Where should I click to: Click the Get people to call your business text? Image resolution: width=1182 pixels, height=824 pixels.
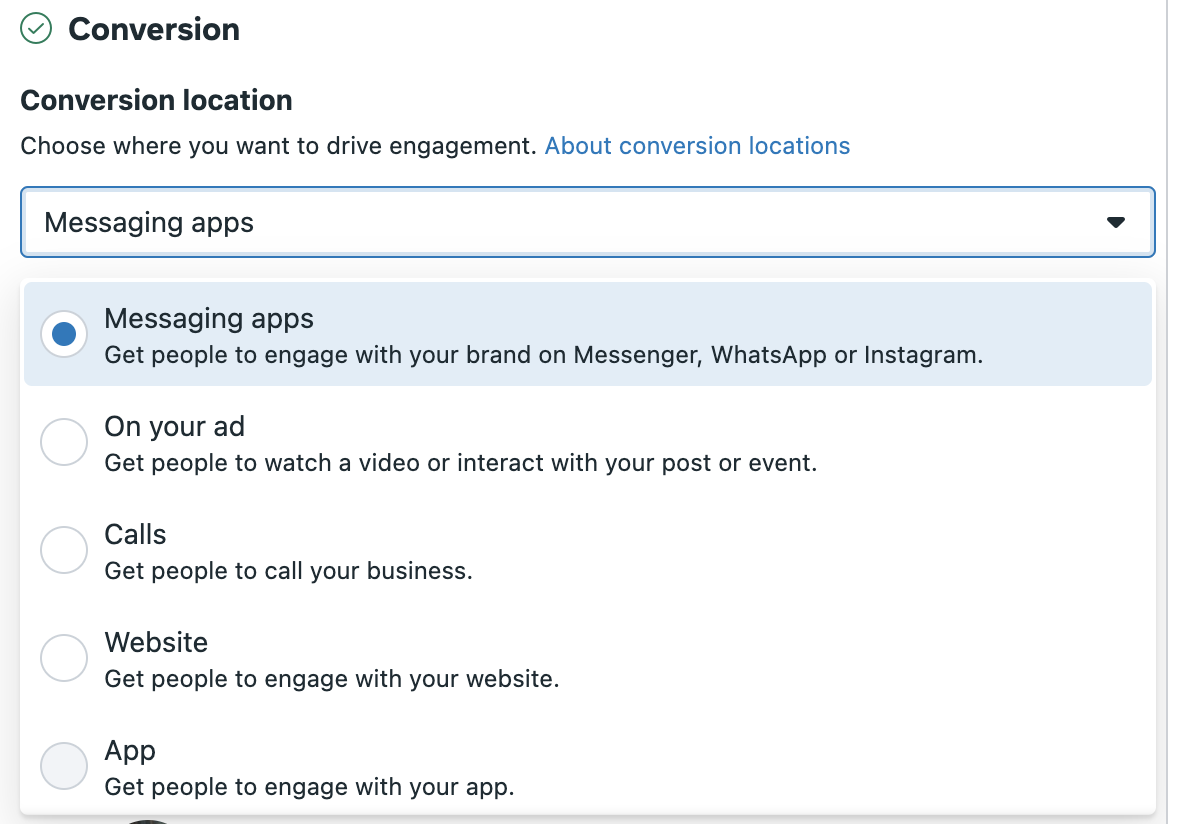[x=288, y=571]
